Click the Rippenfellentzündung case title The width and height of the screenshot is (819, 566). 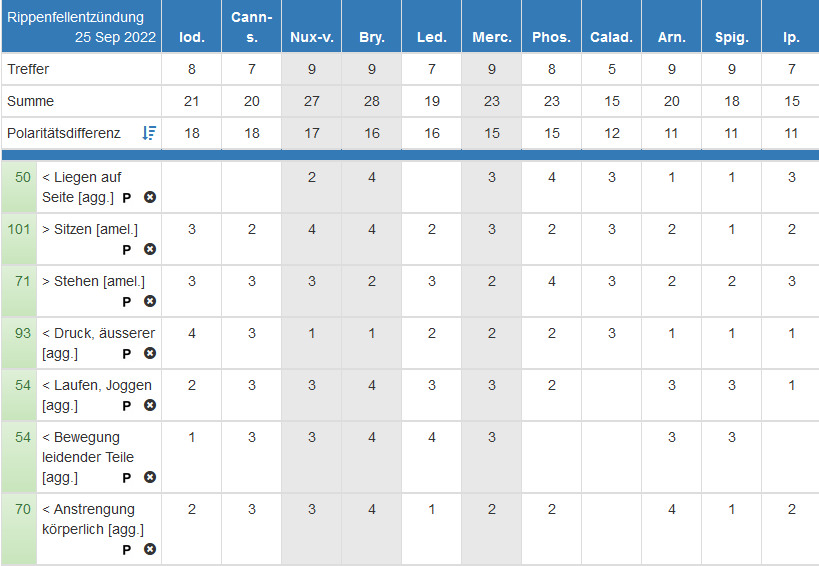pos(76,17)
